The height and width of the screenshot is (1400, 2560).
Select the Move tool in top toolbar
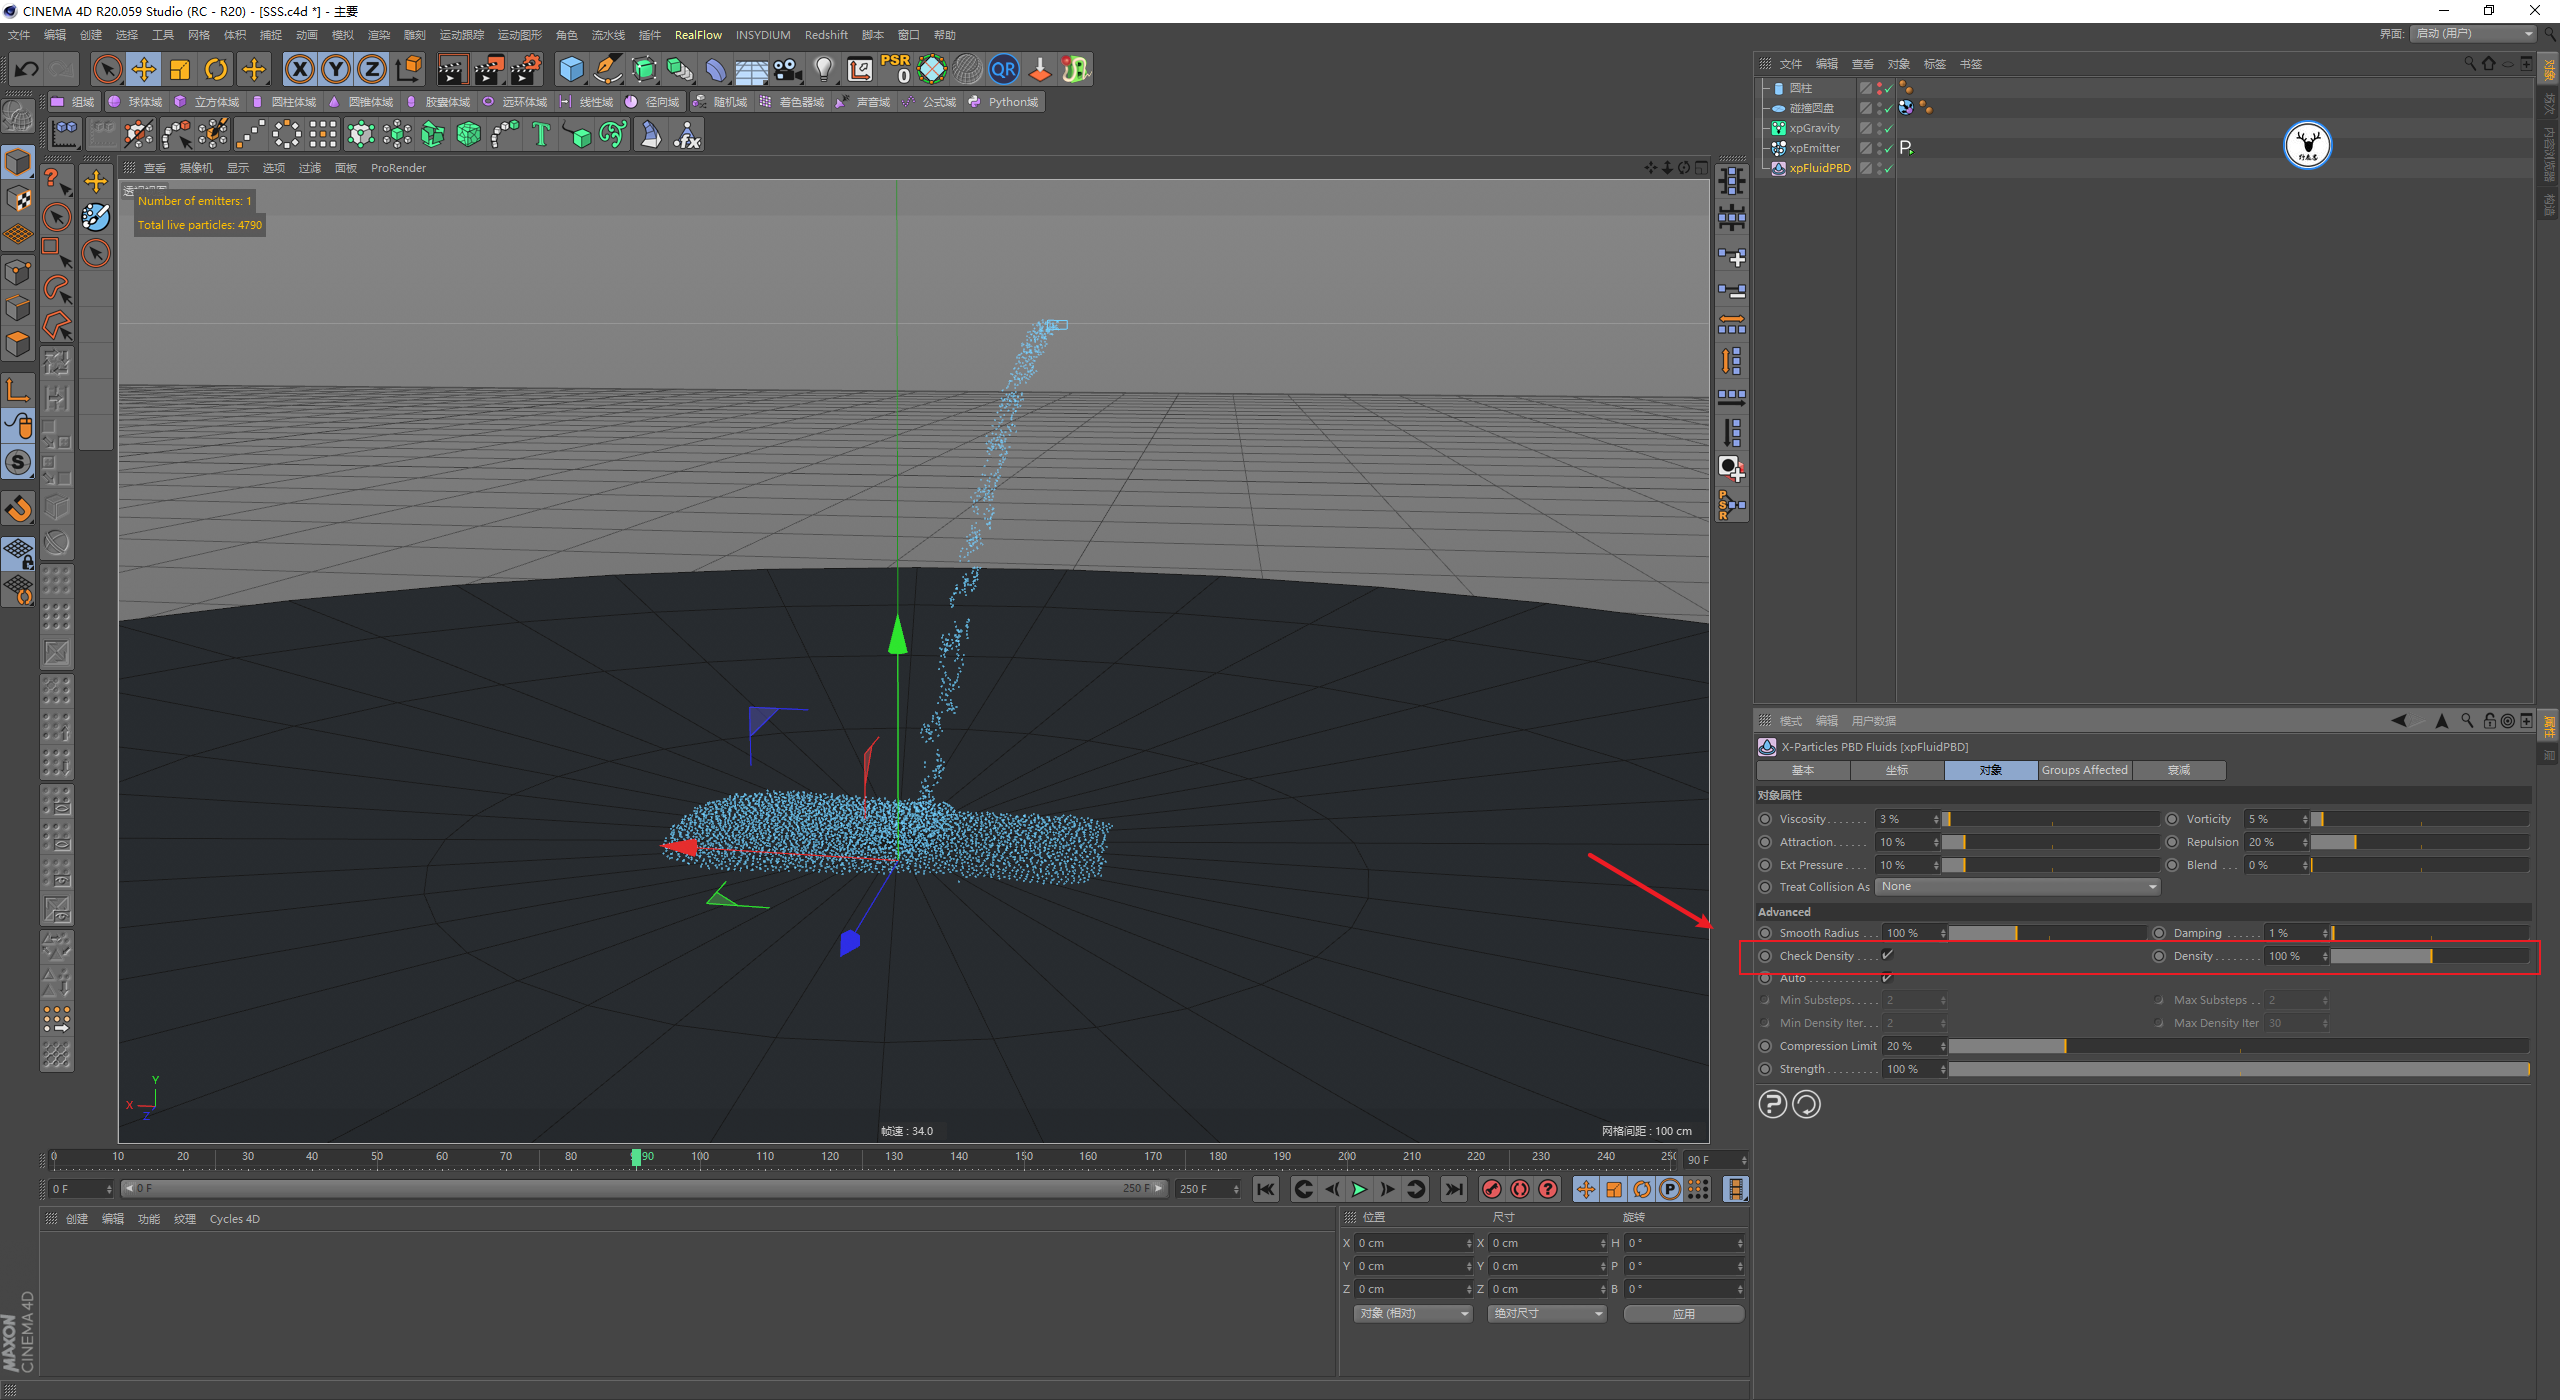(144, 69)
